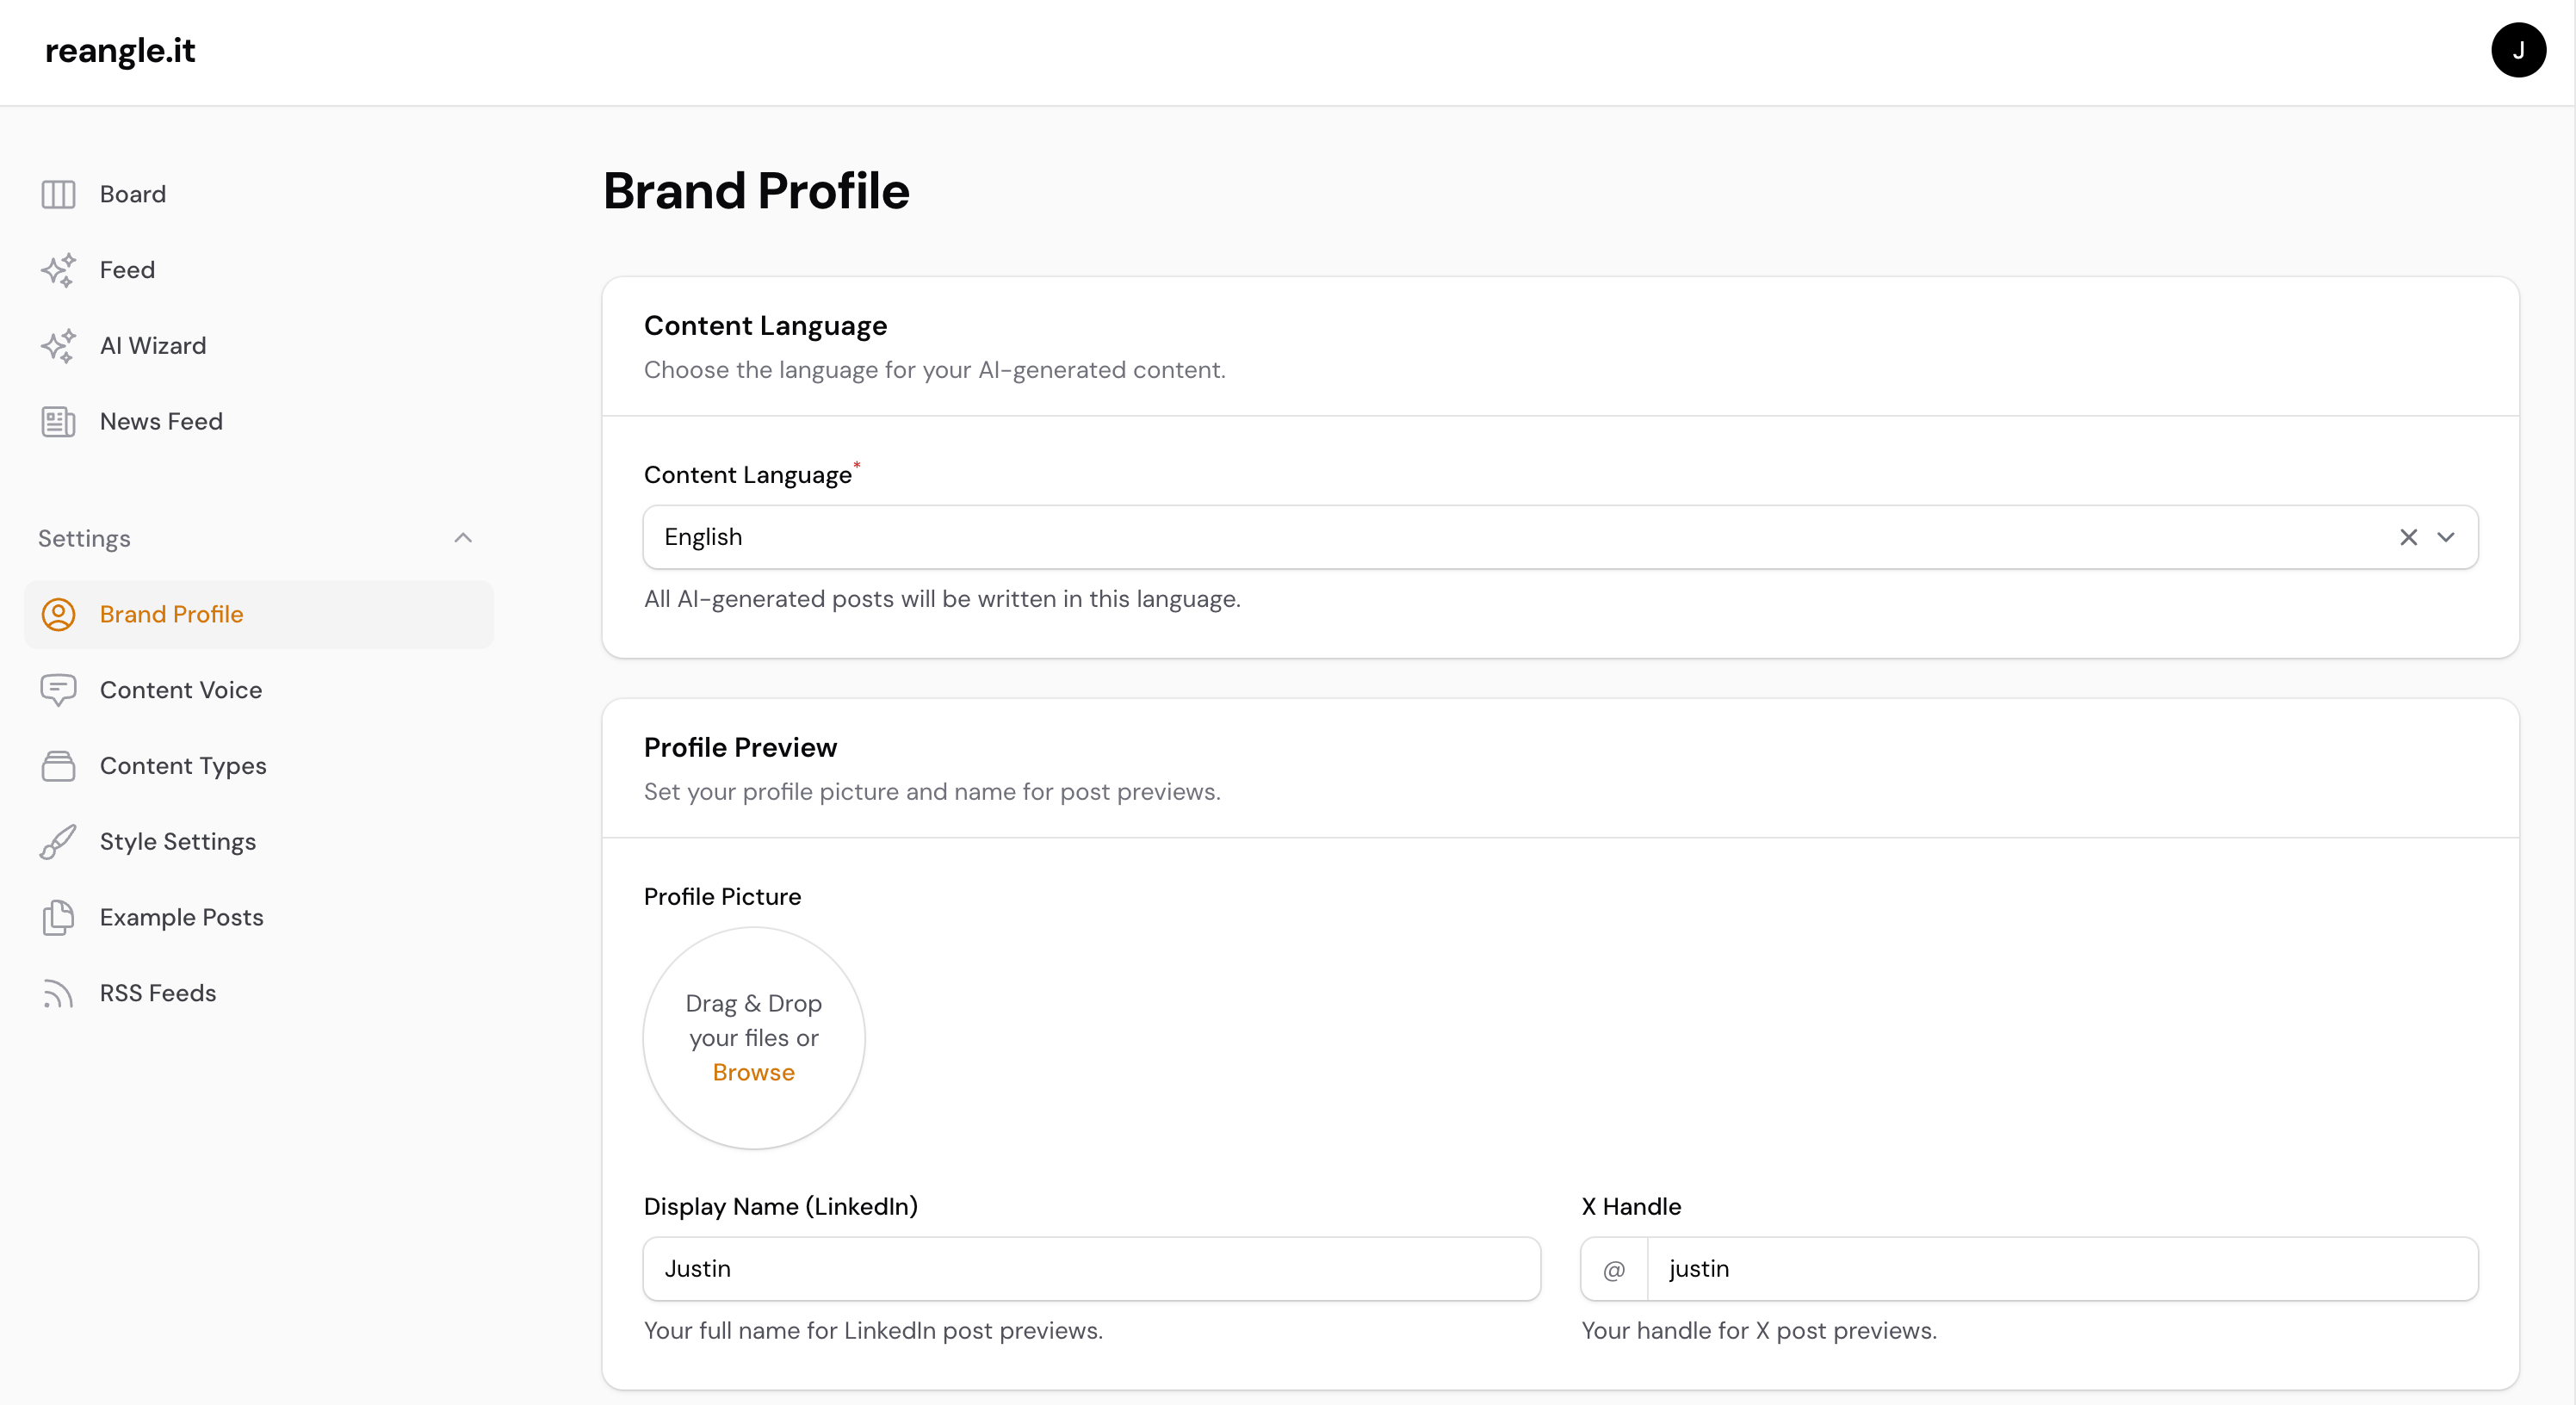Open Content Voice settings

180,690
